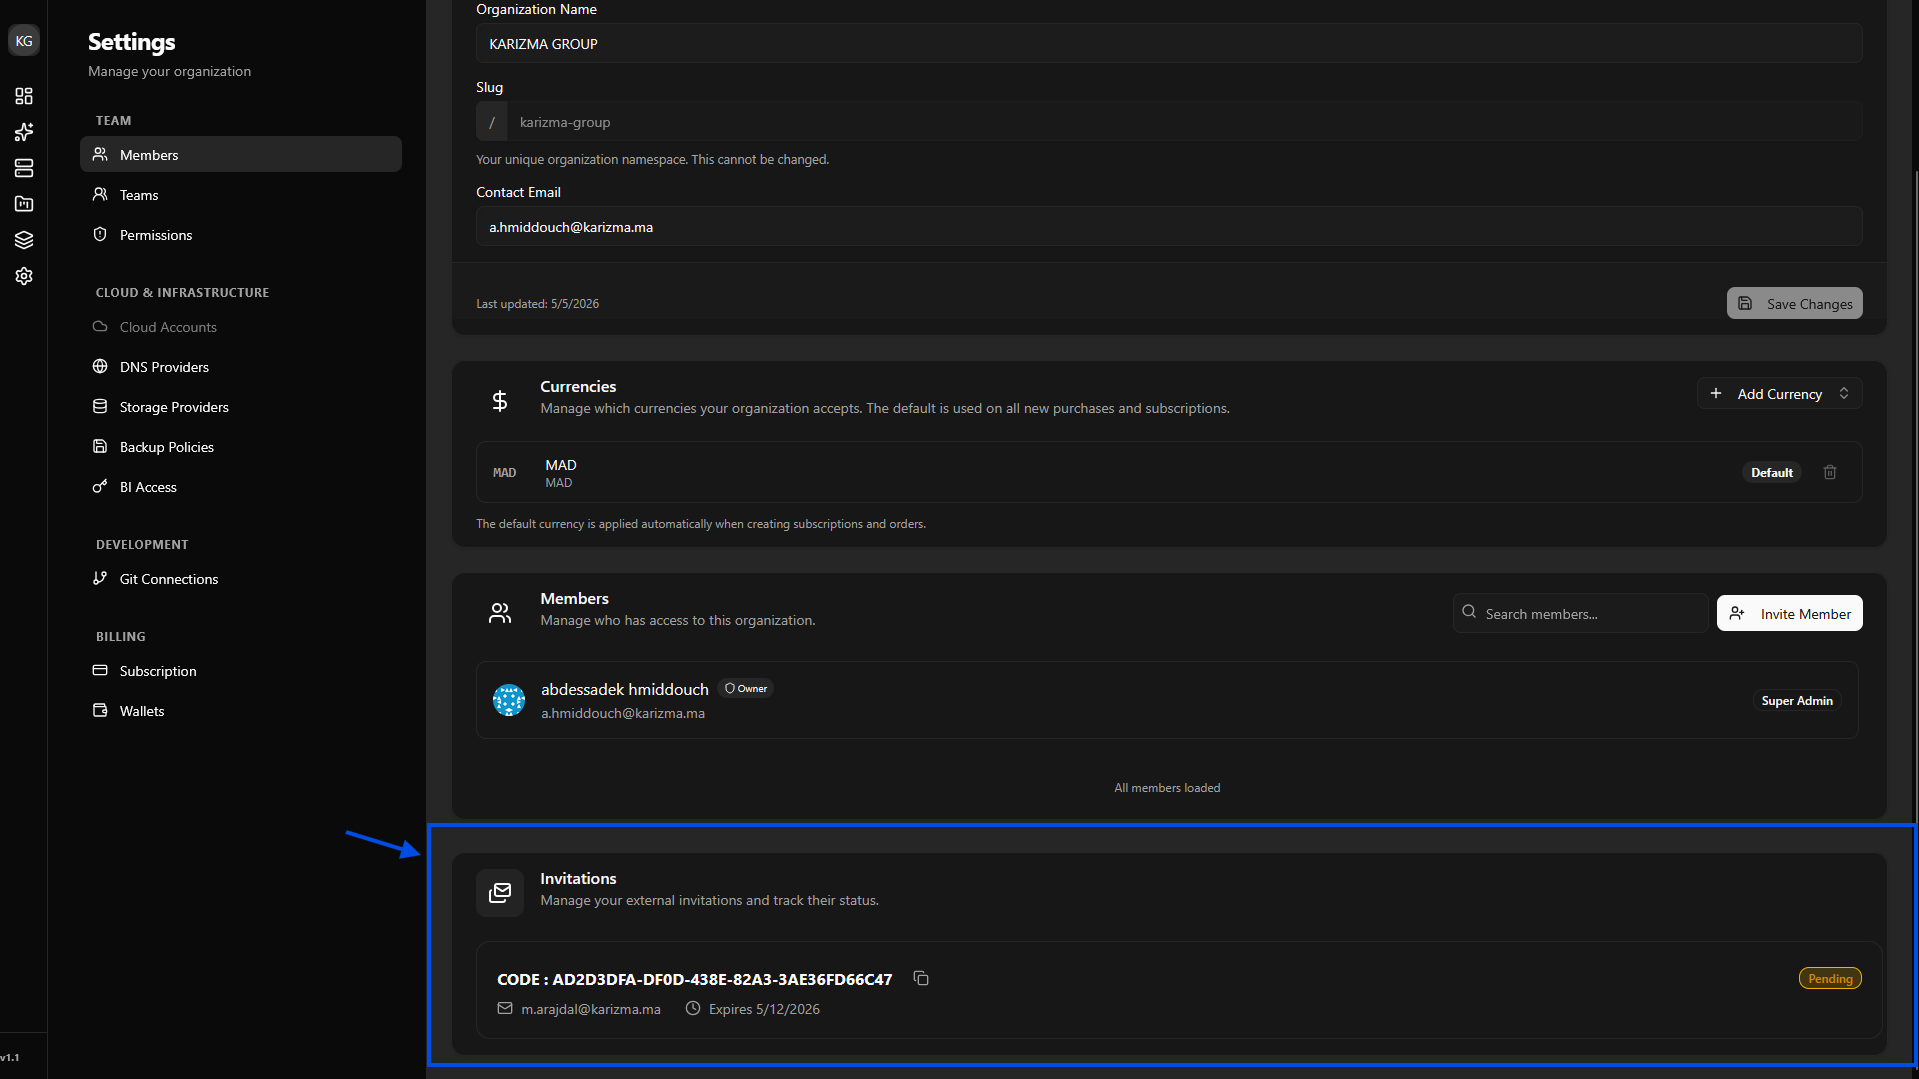Click the BI Access key icon
Image resolution: width=1919 pixels, height=1079 pixels.
100,487
